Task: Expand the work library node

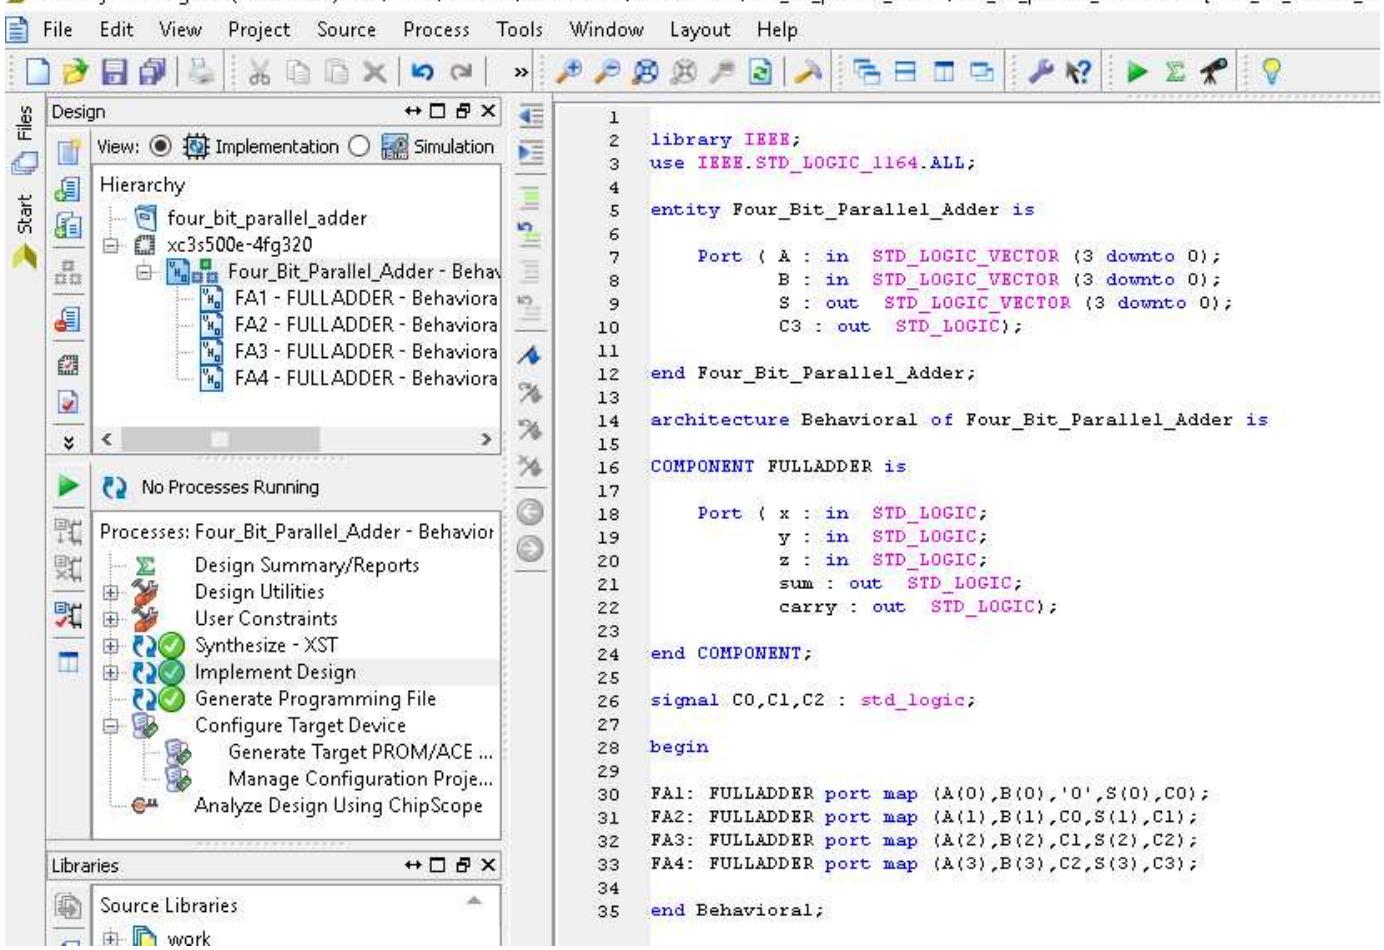Action: pos(111,938)
